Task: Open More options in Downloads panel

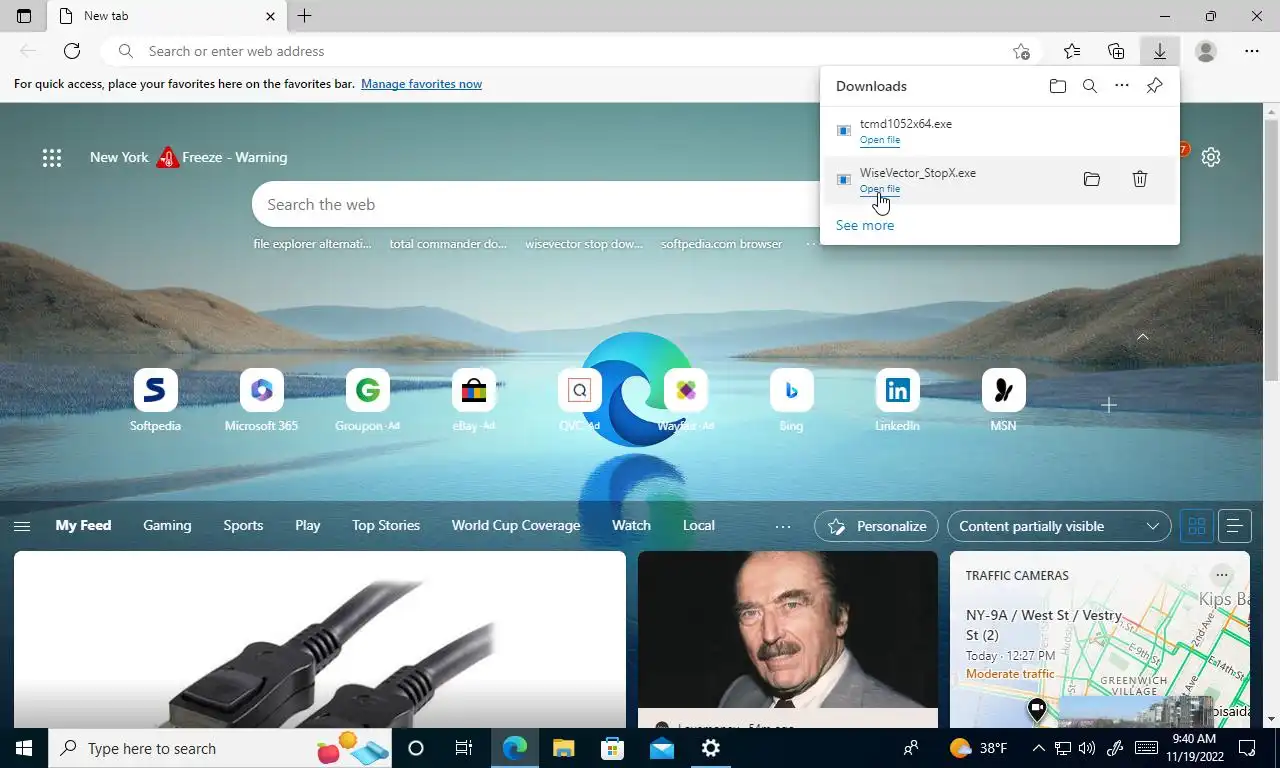Action: pos(1122,86)
